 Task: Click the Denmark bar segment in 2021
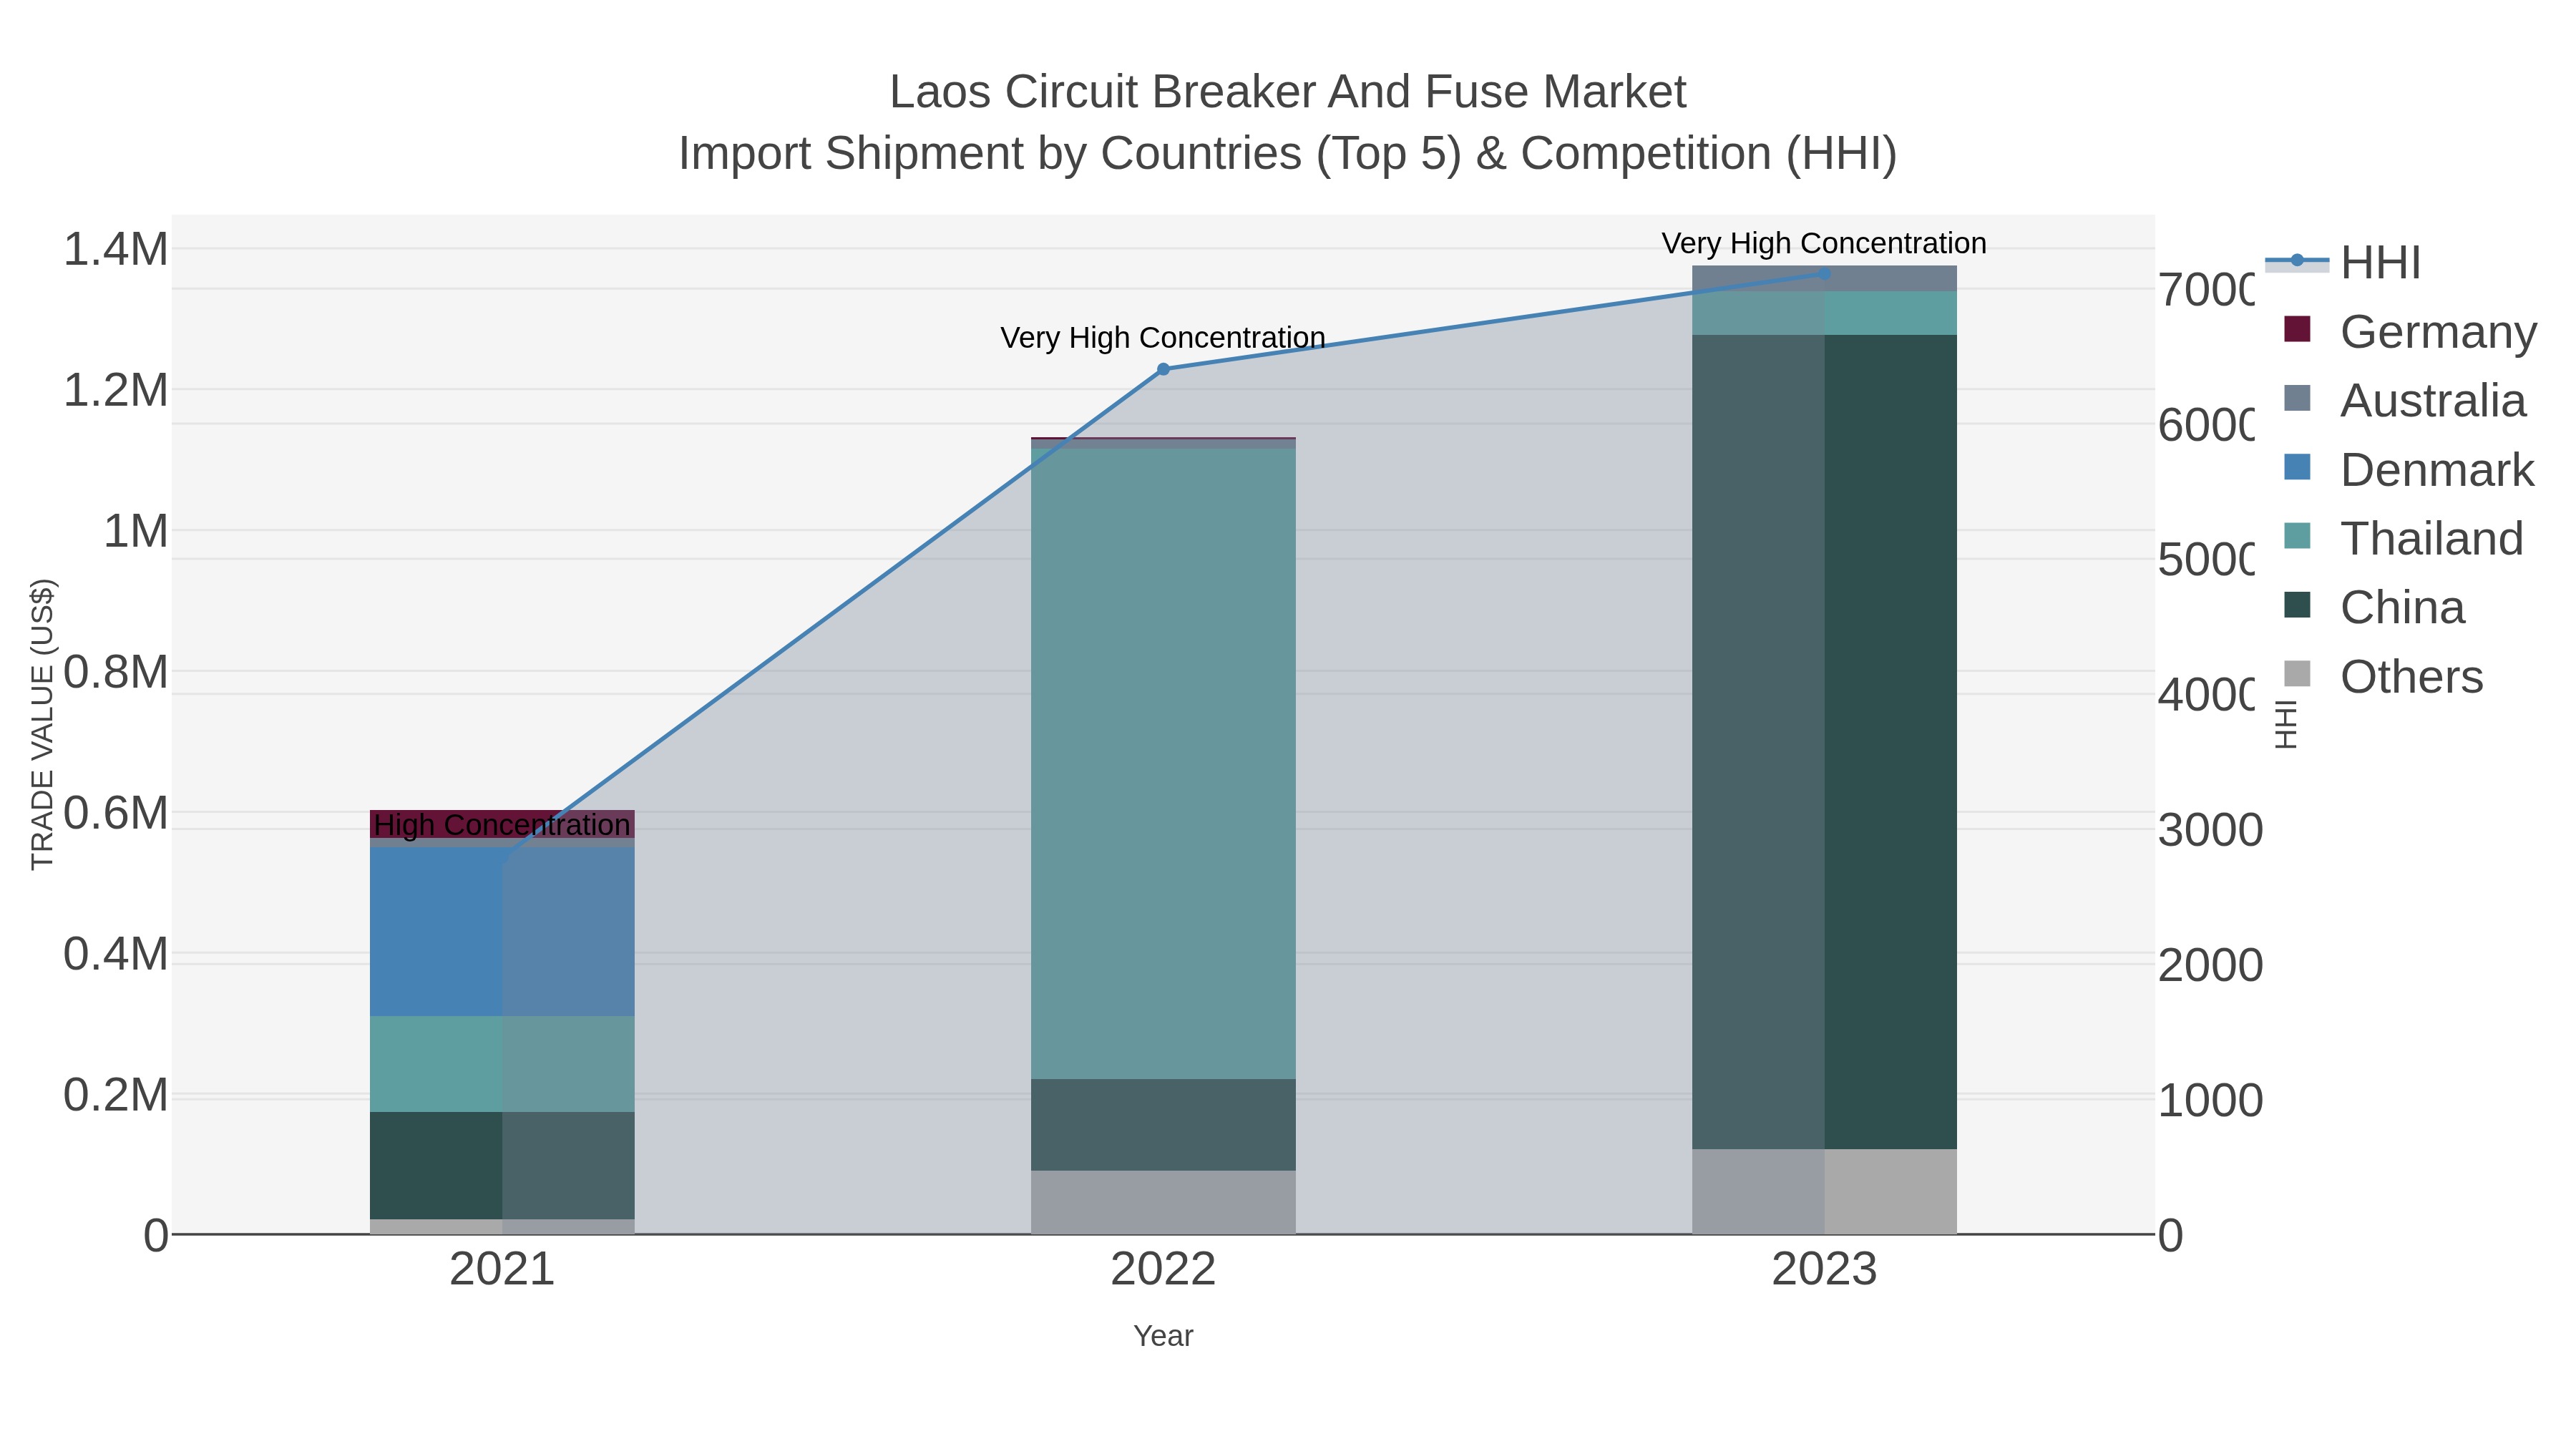coord(502,931)
